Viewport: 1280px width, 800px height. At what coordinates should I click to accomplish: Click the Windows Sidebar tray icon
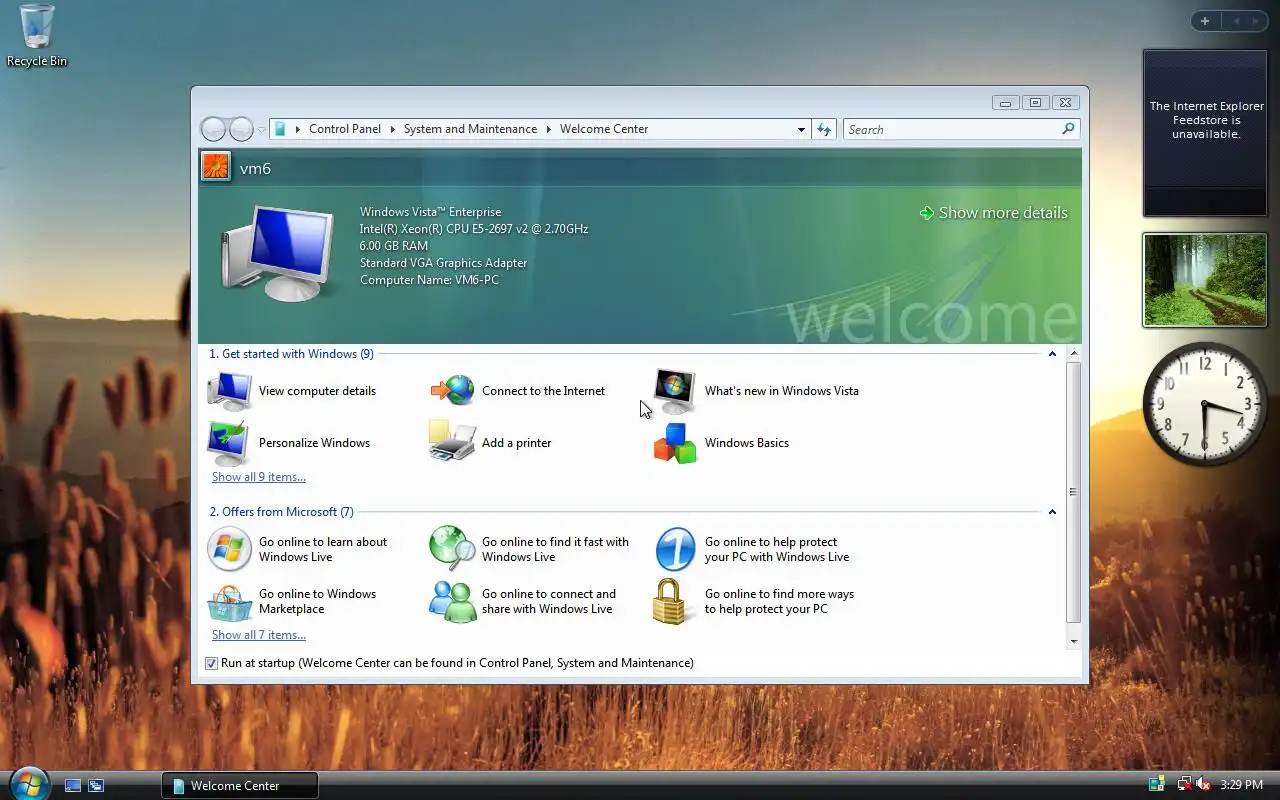[x=1157, y=785]
